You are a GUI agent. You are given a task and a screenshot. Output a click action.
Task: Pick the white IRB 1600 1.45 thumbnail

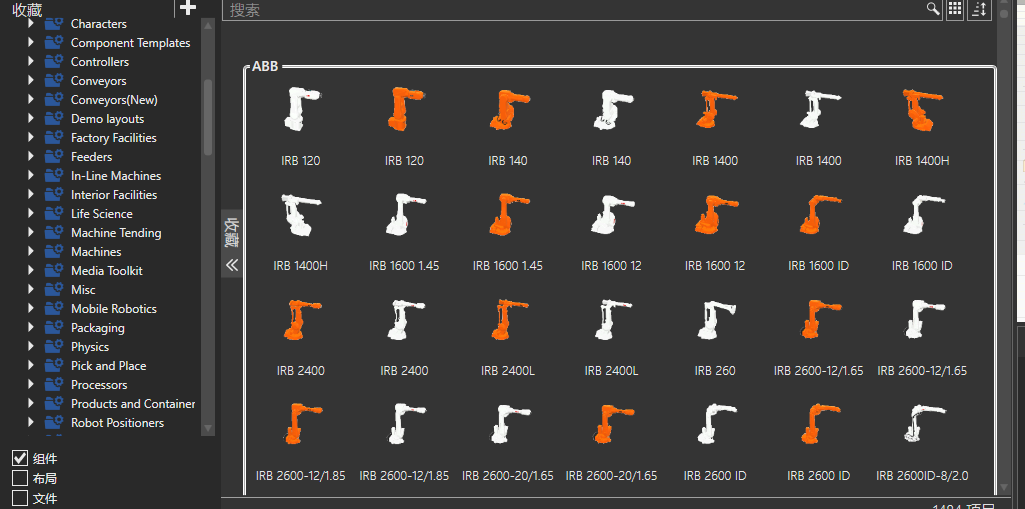404,214
